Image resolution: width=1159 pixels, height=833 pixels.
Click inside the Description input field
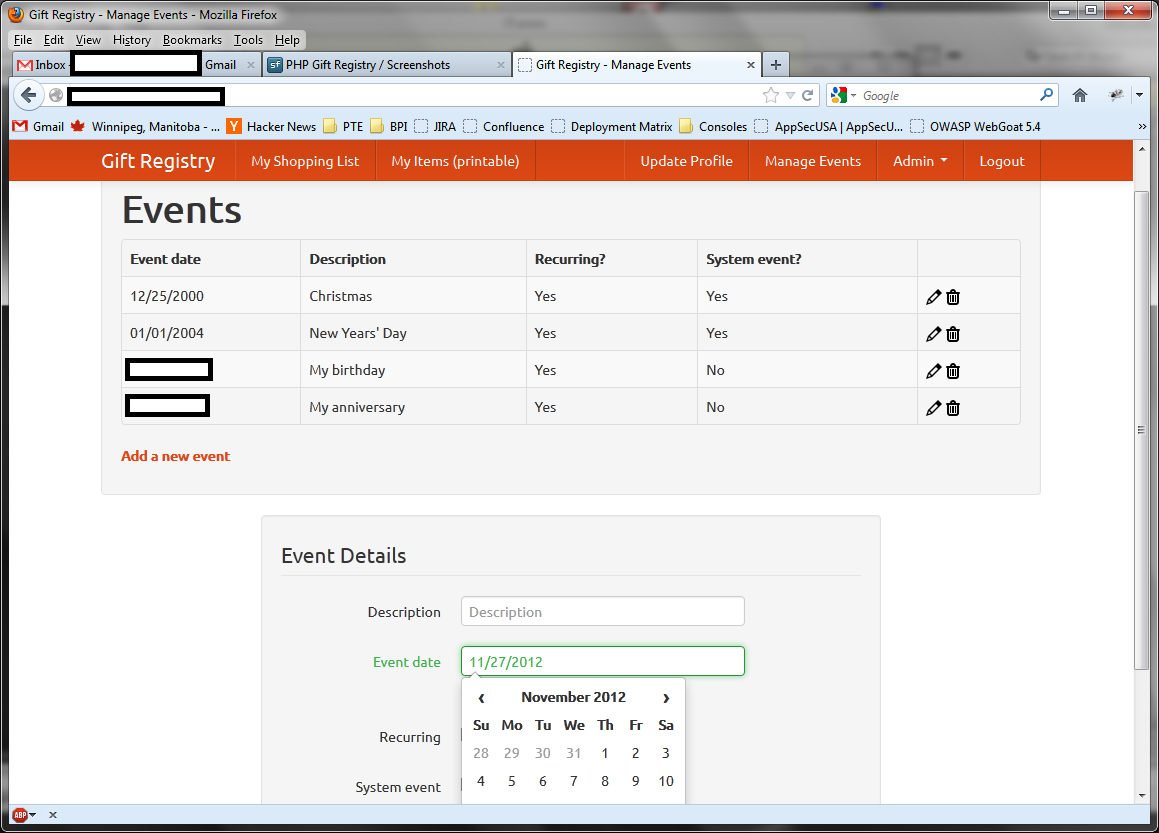[x=602, y=611]
